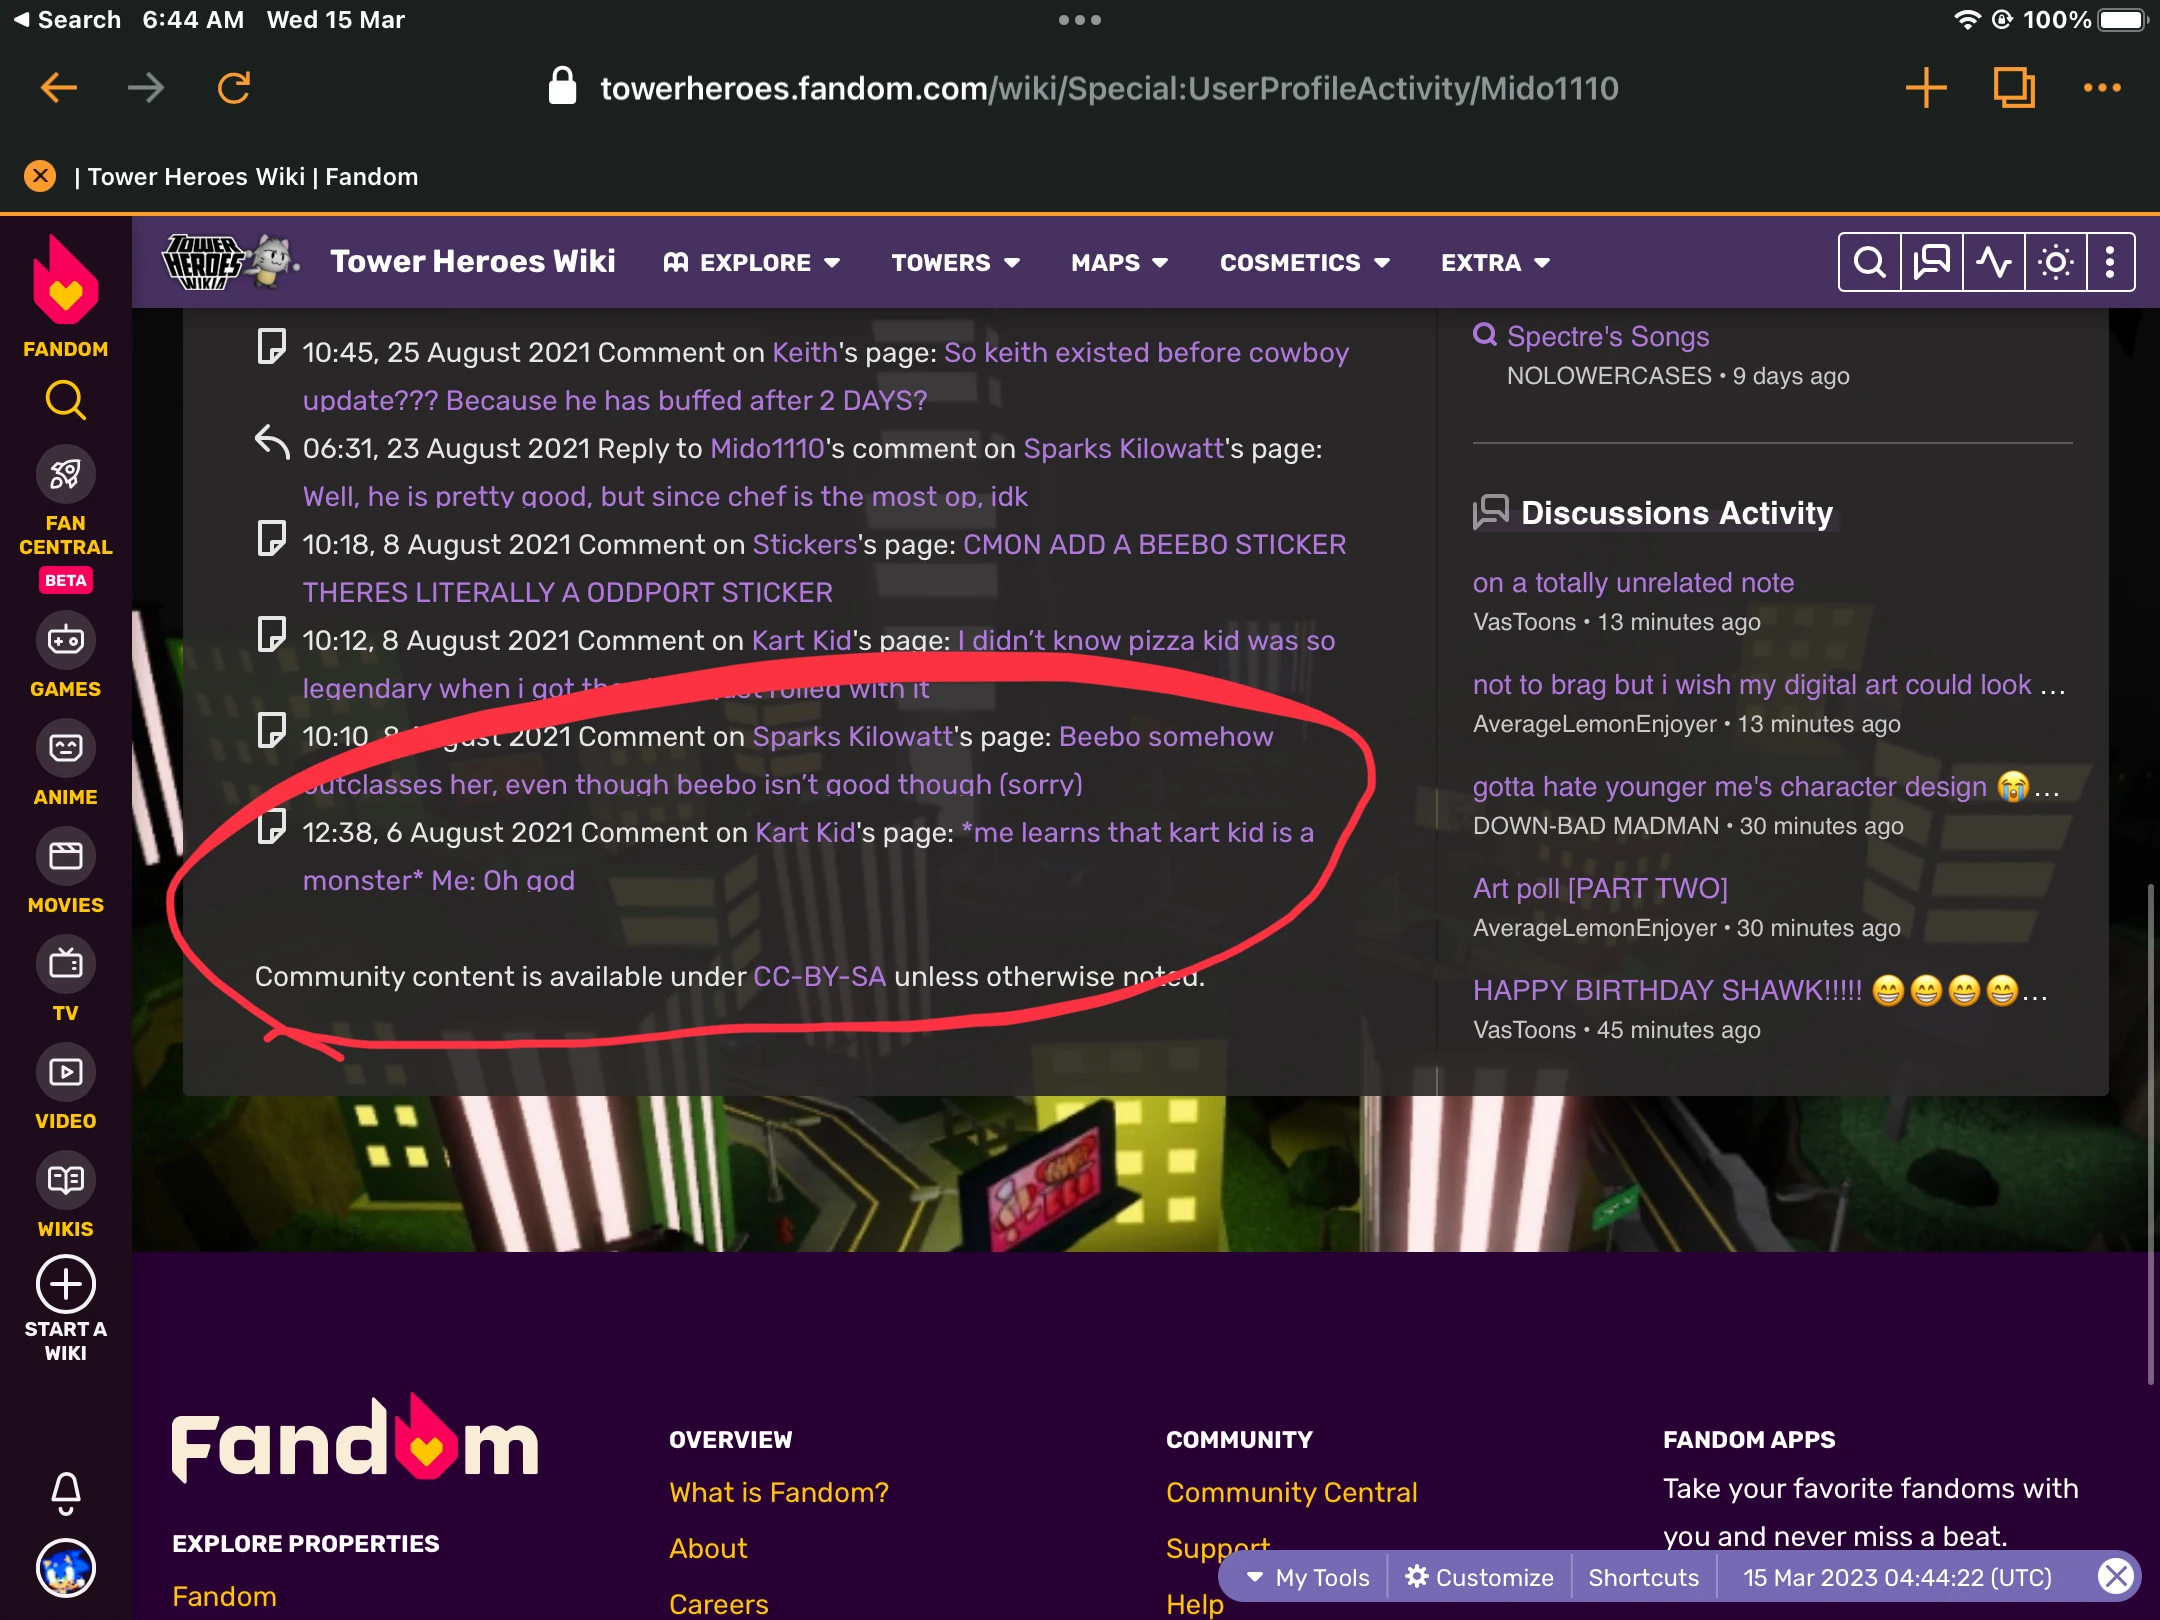Click the browser address bar URL
The height and width of the screenshot is (1620, 2160).
[1108, 88]
